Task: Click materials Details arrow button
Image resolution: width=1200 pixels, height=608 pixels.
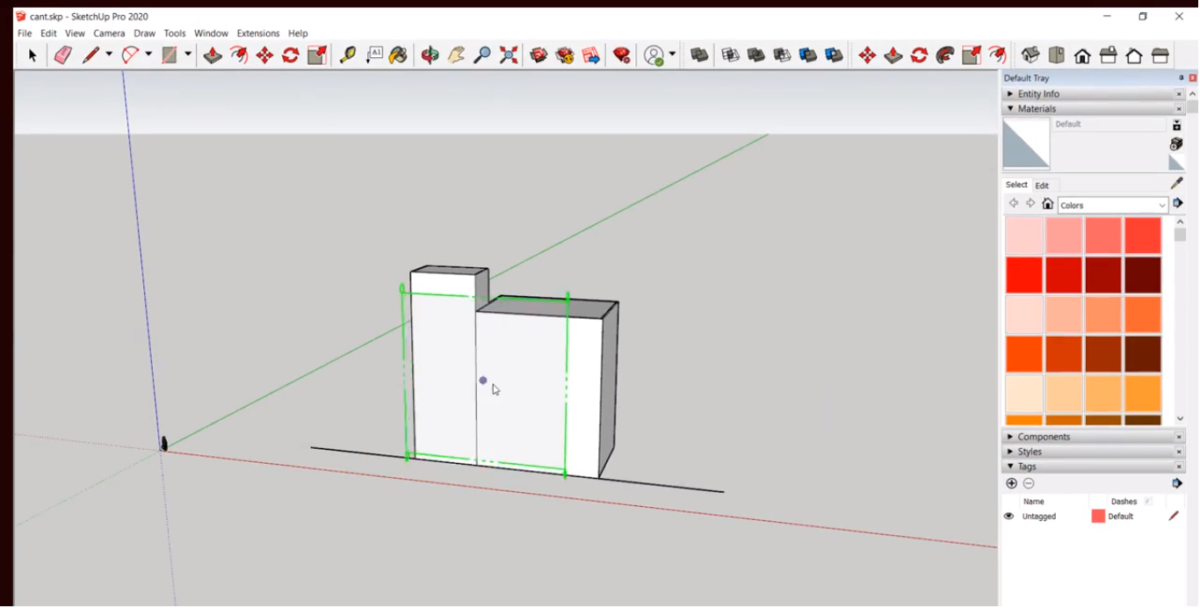Action: coord(1177,204)
